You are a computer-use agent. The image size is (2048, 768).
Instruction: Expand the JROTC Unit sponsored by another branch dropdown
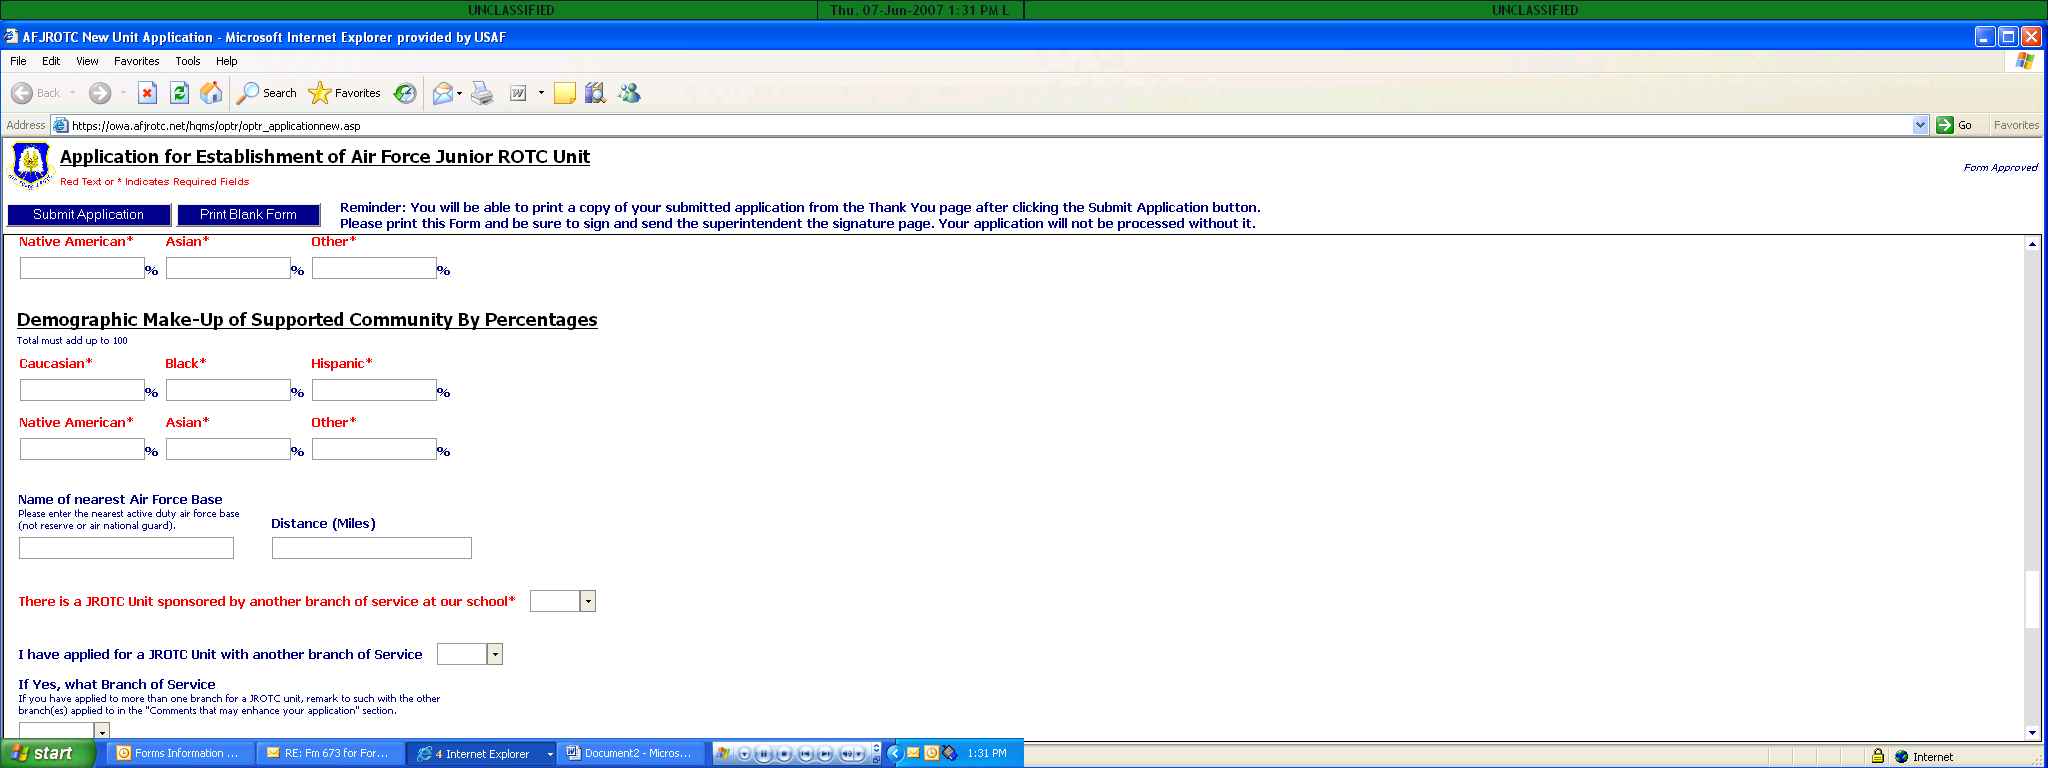point(588,601)
